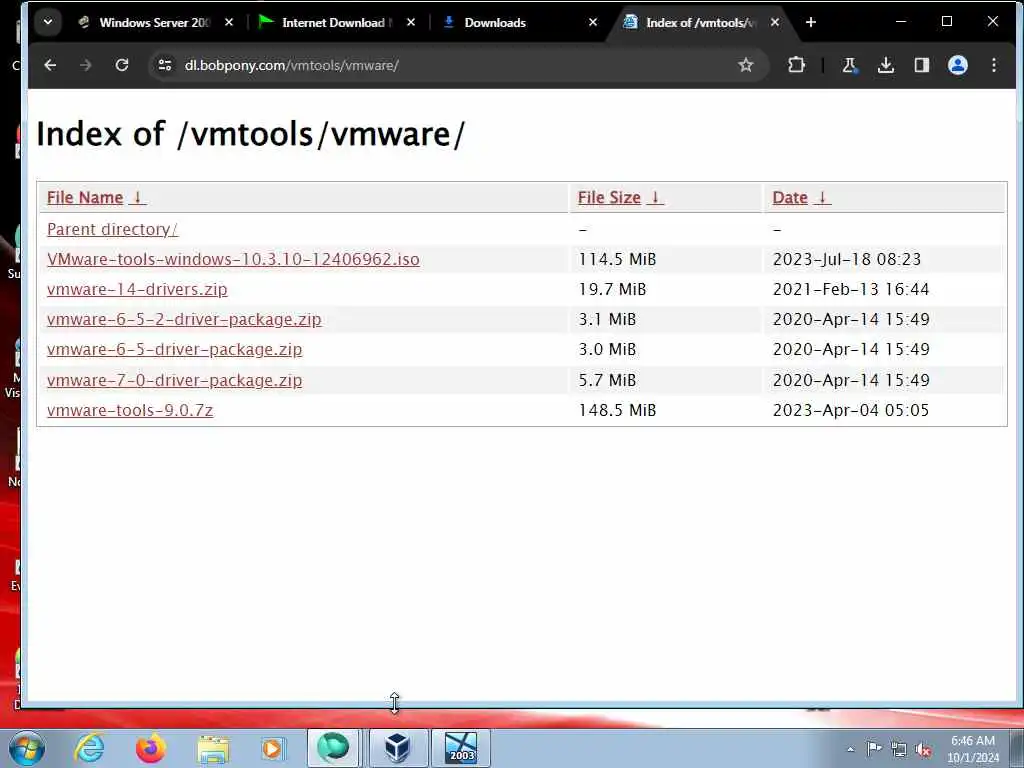Click the forward navigation arrow
This screenshot has height=768, width=1024.
[x=86, y=65]
